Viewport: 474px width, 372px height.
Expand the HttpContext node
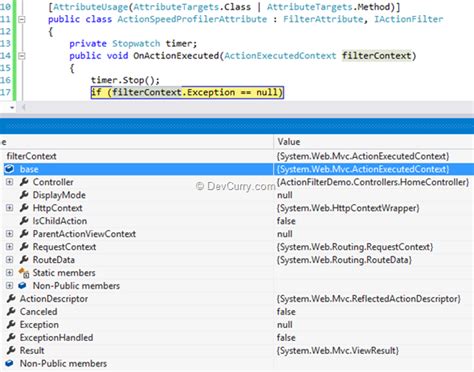pos(9,208)
